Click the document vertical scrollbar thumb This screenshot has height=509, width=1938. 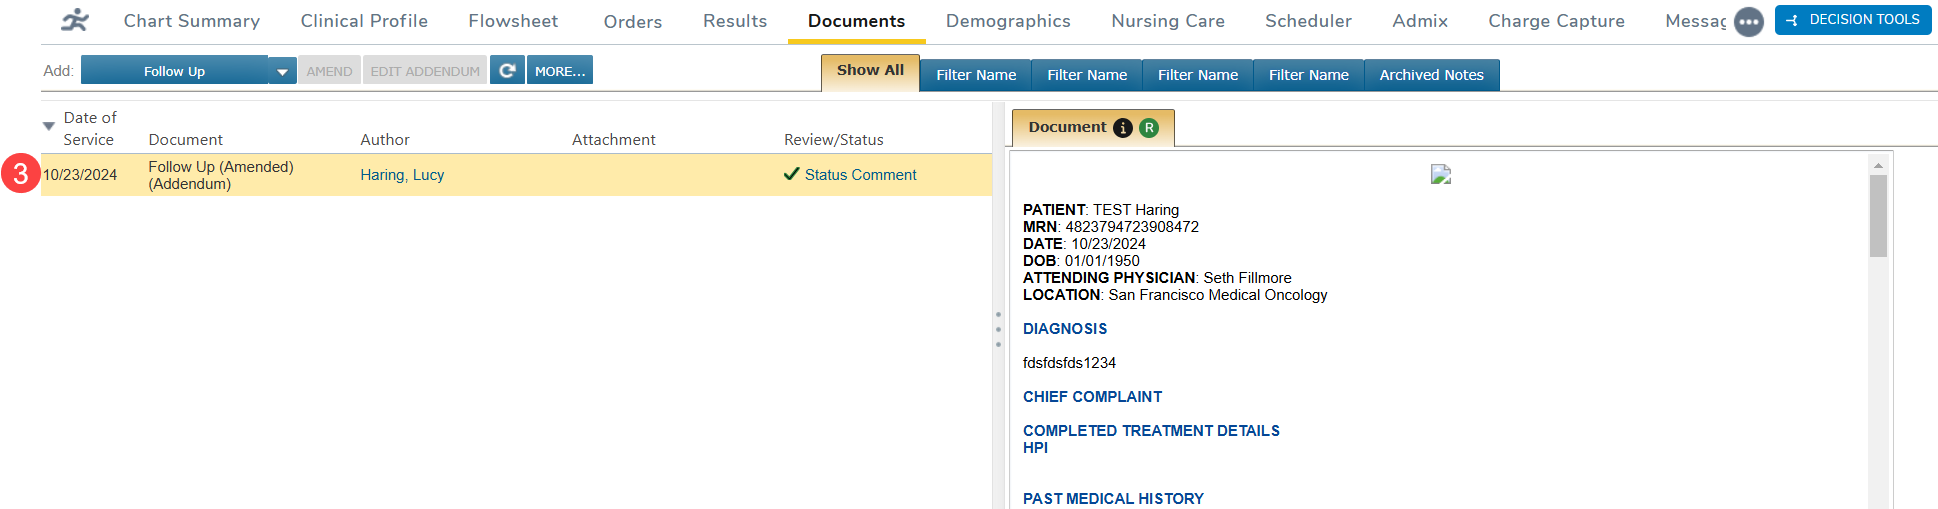click(1878, 215)
